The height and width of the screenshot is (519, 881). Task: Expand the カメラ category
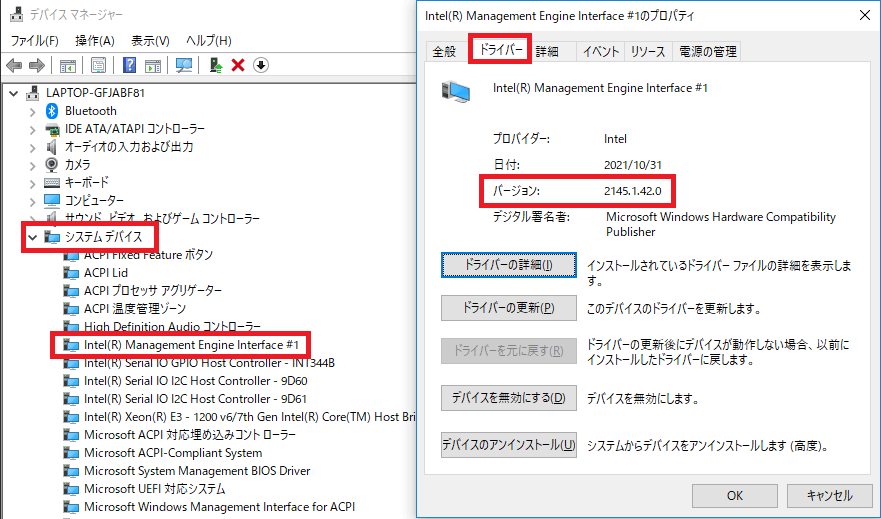tap(33, 166)
